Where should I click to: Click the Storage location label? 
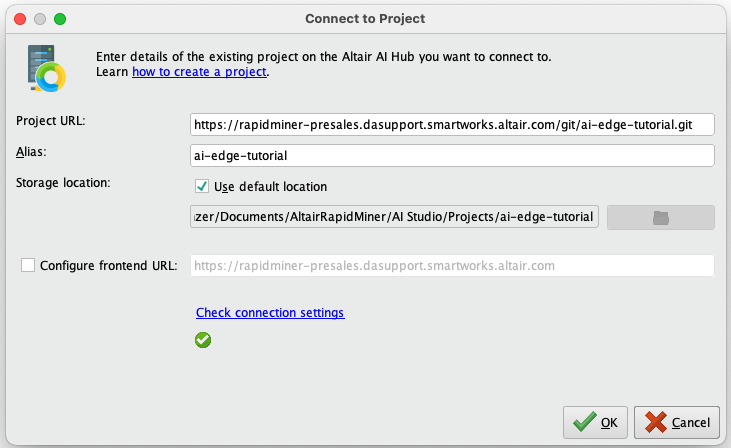point(63,182)
